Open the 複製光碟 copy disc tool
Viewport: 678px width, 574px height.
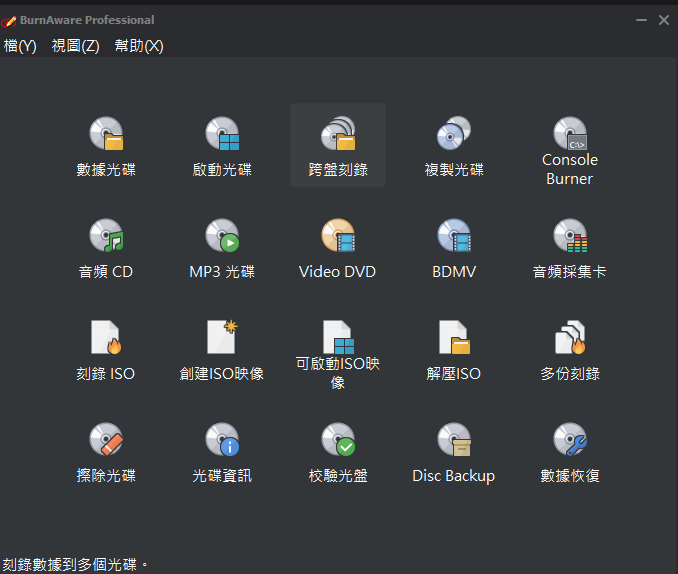(454, 145)
